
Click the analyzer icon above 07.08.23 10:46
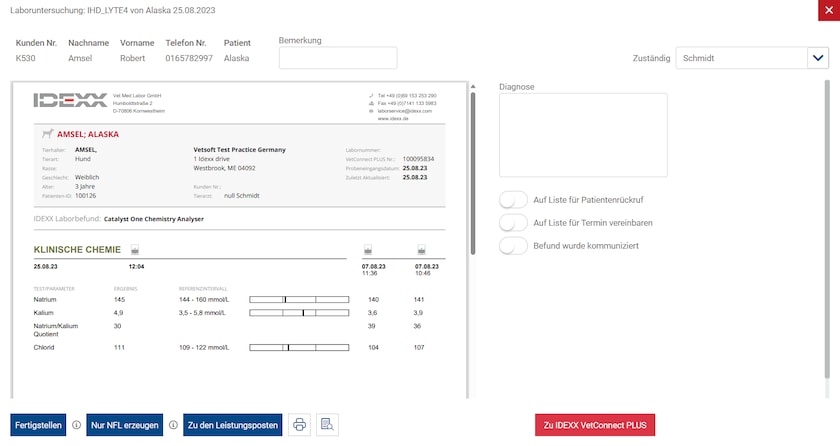click(x=422, y=250)
